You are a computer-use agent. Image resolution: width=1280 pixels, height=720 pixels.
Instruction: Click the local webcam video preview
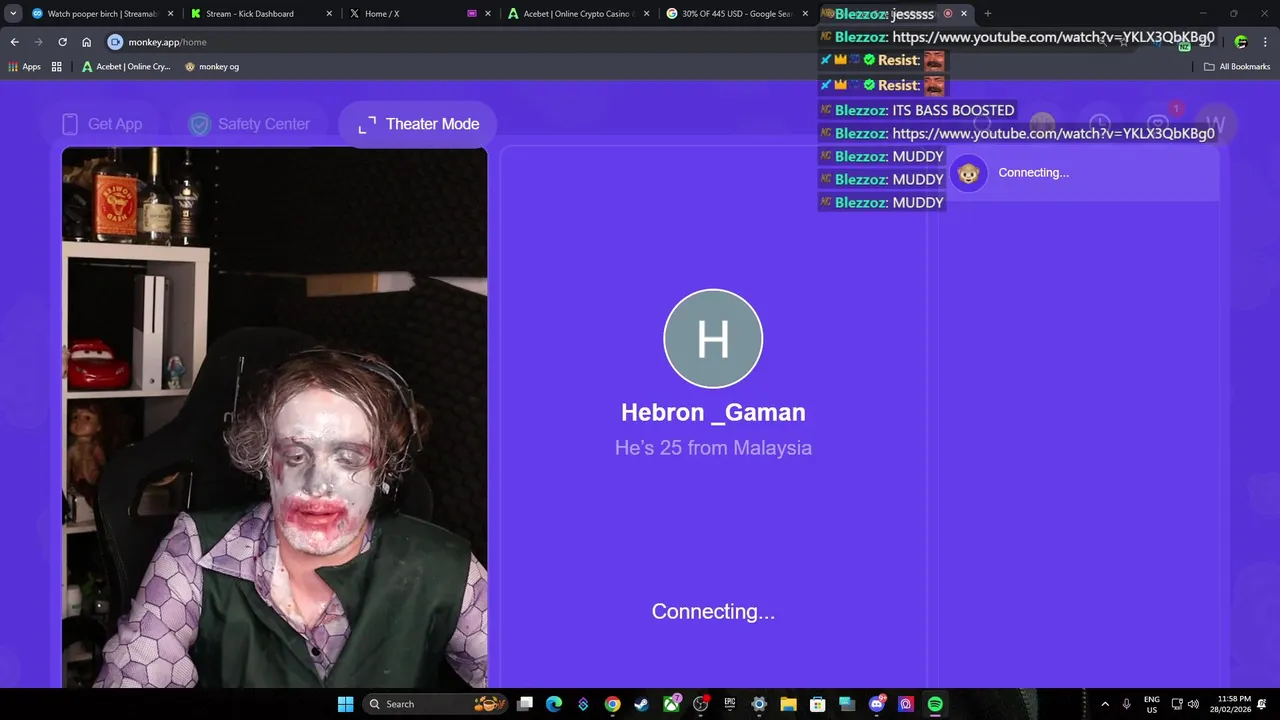point(274,417)
